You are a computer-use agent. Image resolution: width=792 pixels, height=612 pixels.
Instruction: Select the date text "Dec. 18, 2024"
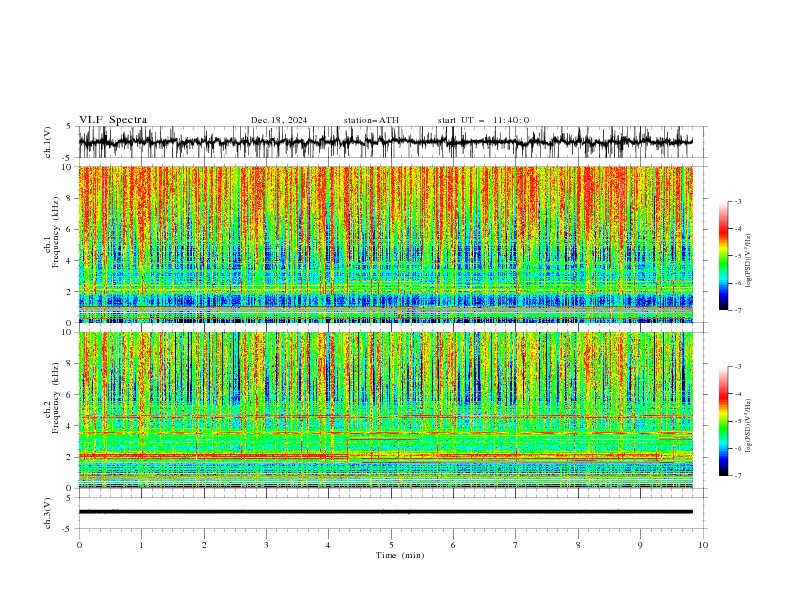pos(279,120)
